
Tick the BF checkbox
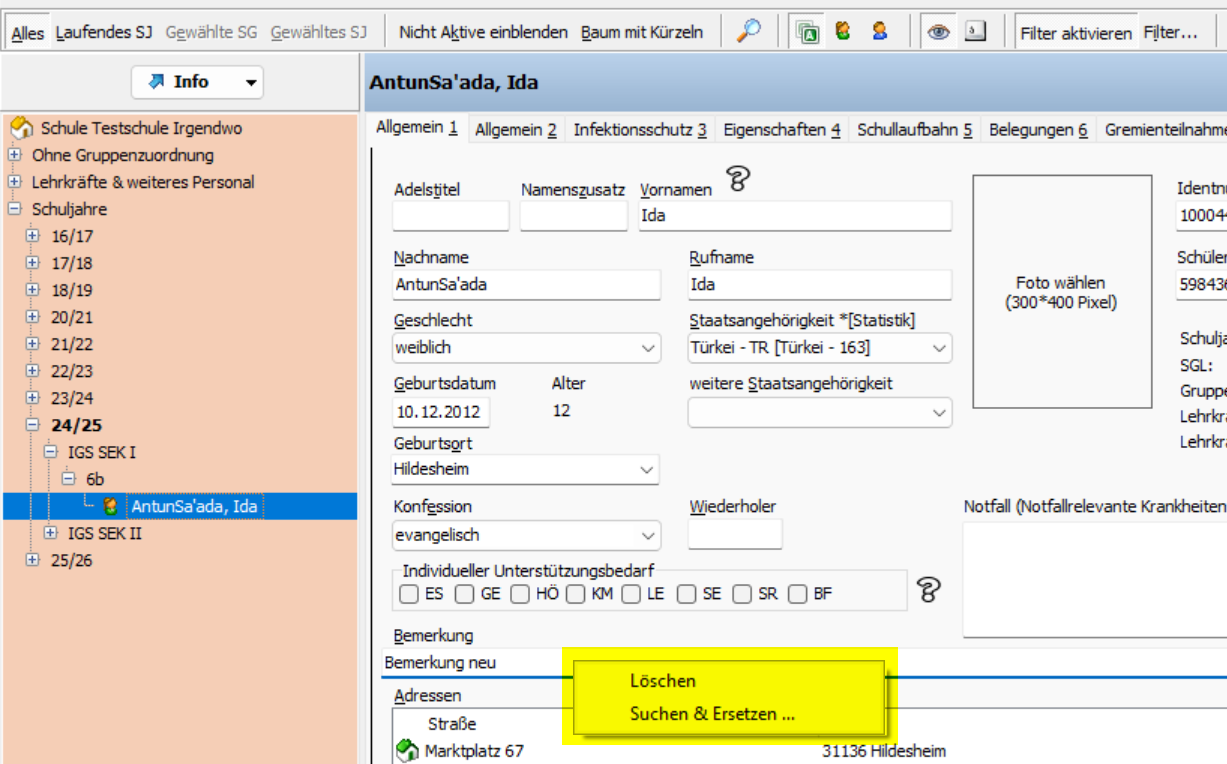798,594
